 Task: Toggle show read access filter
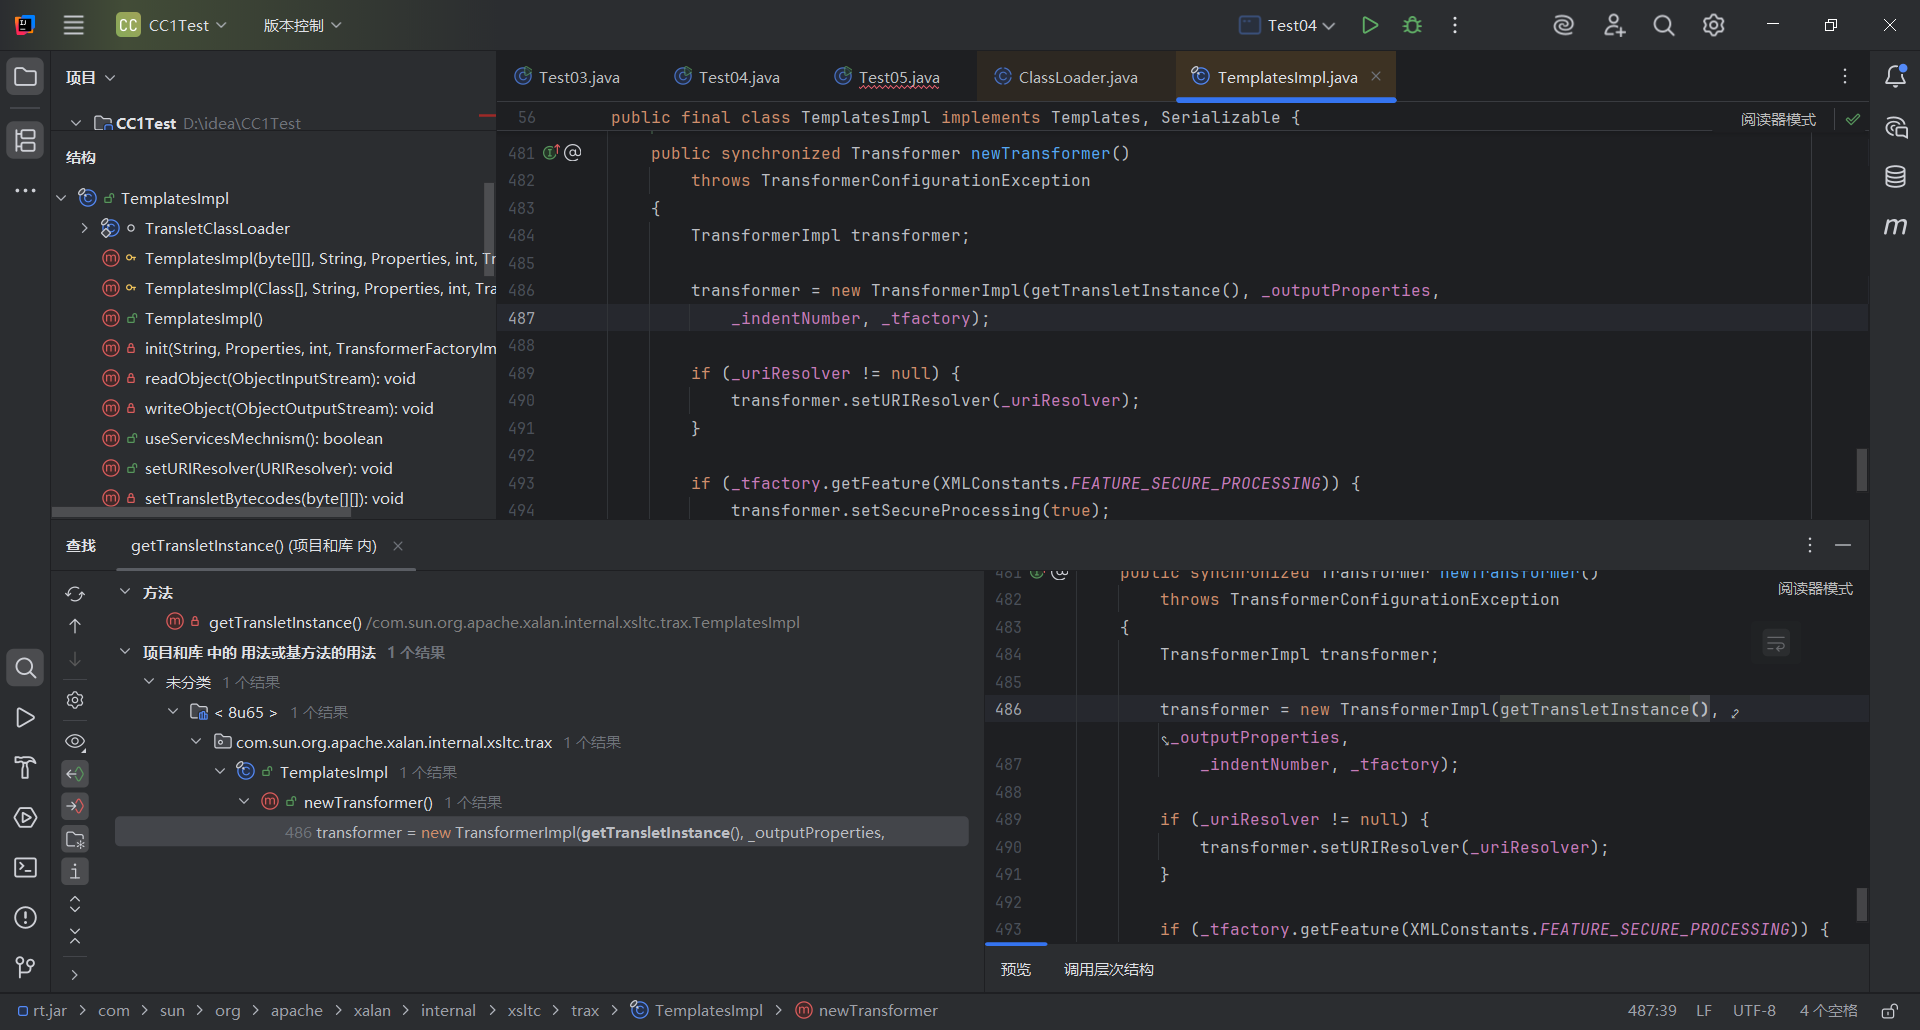coord(75,774)
